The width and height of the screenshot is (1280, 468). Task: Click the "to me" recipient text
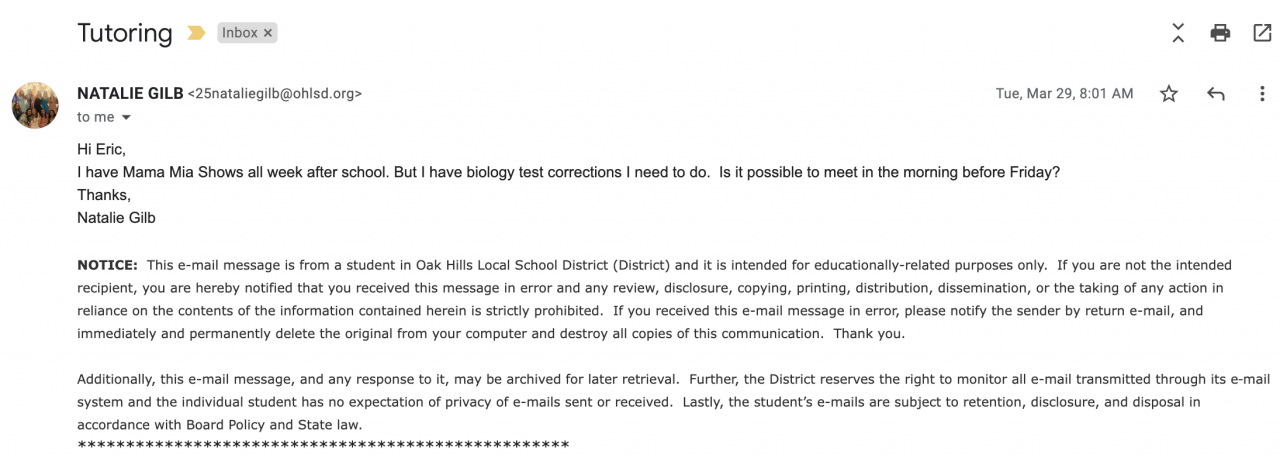pyautogui.click(x=96, y=118)
